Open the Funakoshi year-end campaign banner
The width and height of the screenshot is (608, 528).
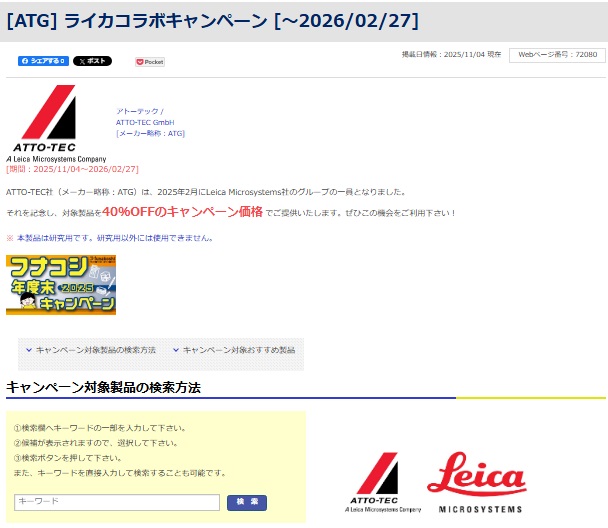61,285
